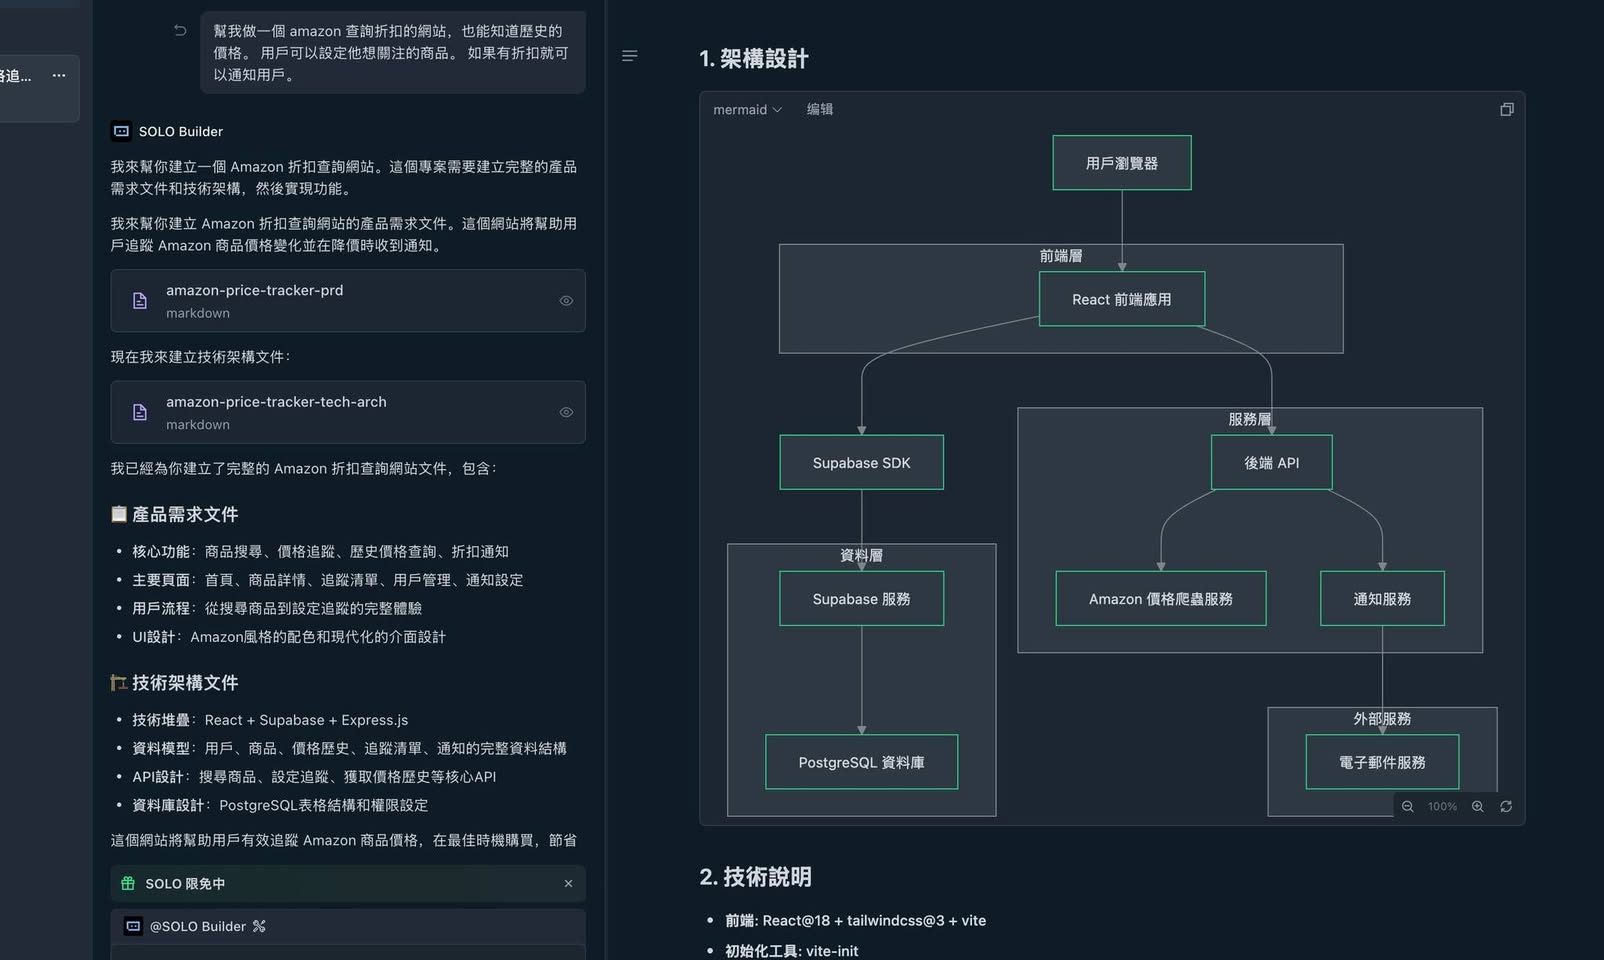Open the amazon-price-tracker-tech-arch markdown card
1604x960 pixels.
[348, 412]
